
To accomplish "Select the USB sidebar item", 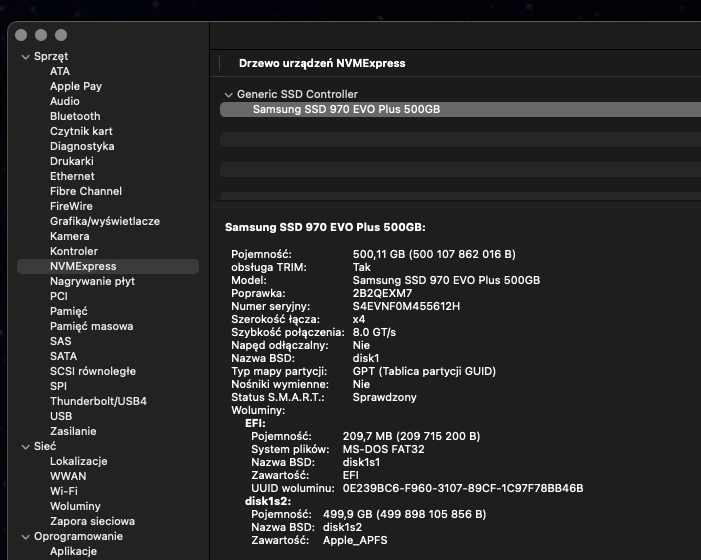I will 61,417.
